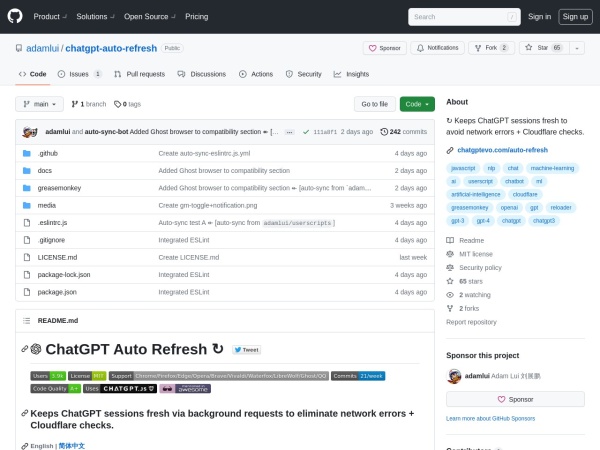Open the Insights tab
Viewport: 600px width, 450px height.
click(x=351, y=74)
